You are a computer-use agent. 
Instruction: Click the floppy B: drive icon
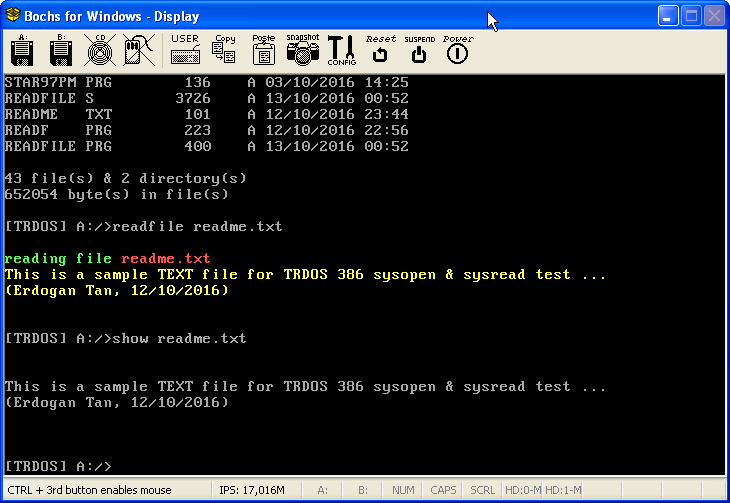point(60,50)
